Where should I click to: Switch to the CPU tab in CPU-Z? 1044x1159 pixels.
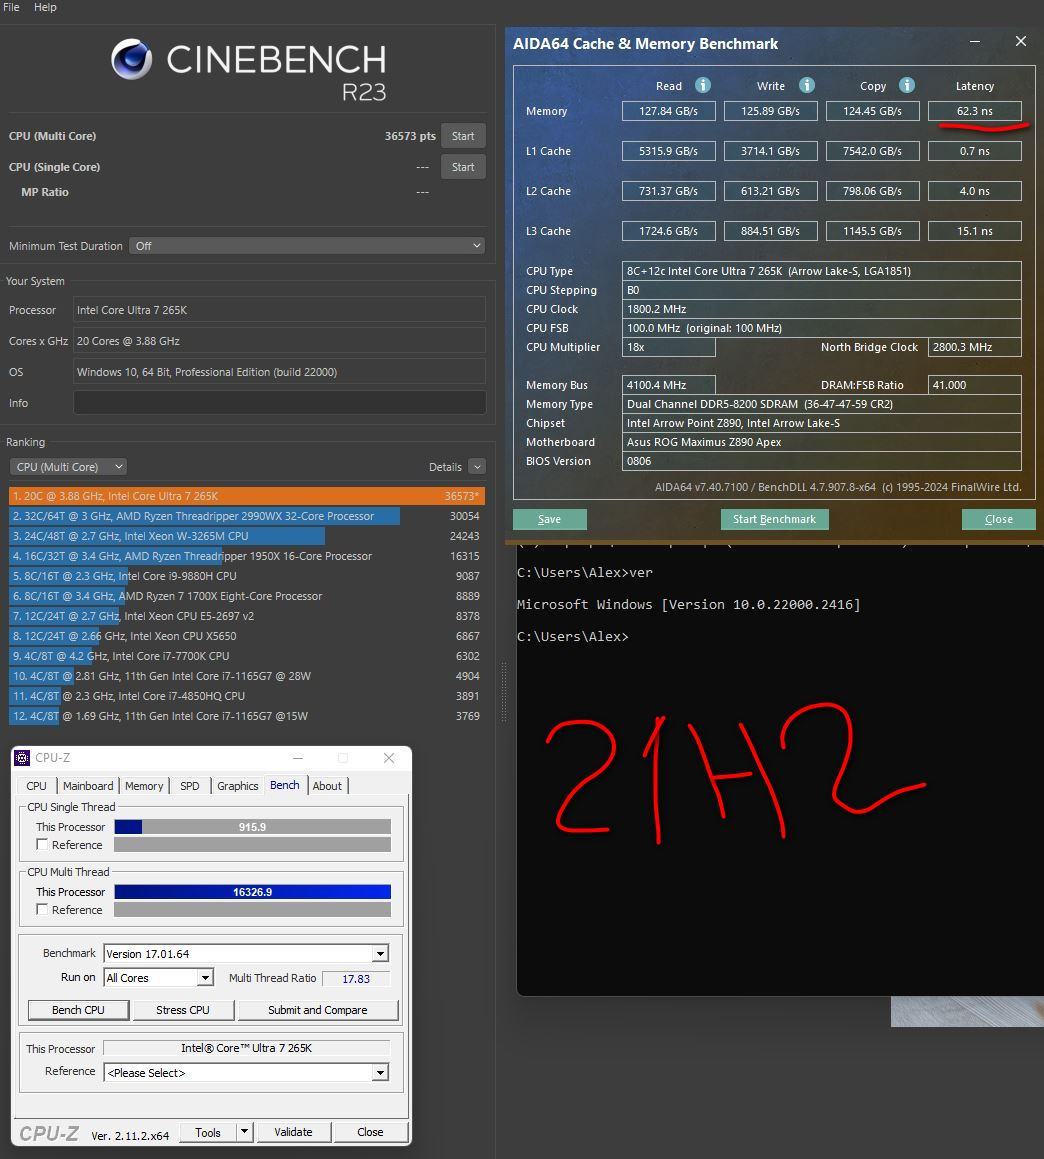(36, 786)
